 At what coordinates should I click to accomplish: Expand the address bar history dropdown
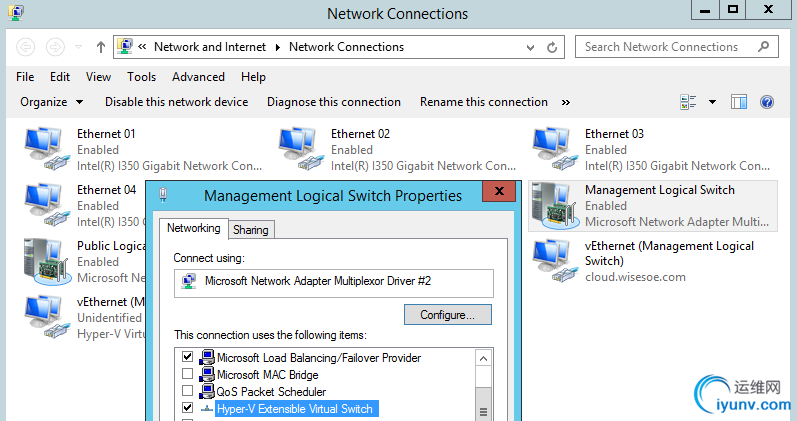[530, 47]
